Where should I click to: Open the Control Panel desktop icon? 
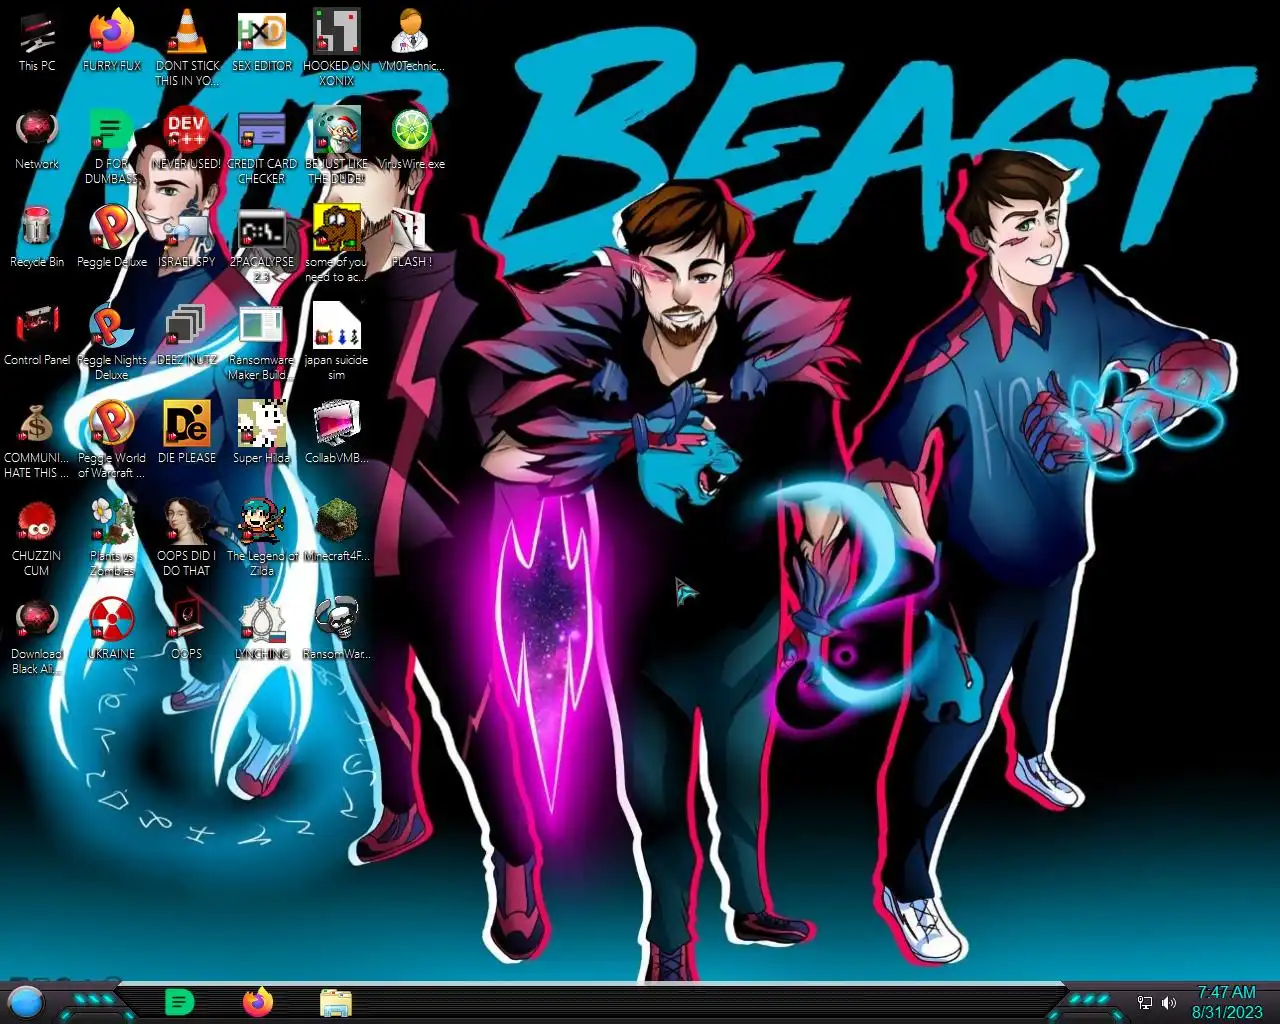[x=37, y=336]
